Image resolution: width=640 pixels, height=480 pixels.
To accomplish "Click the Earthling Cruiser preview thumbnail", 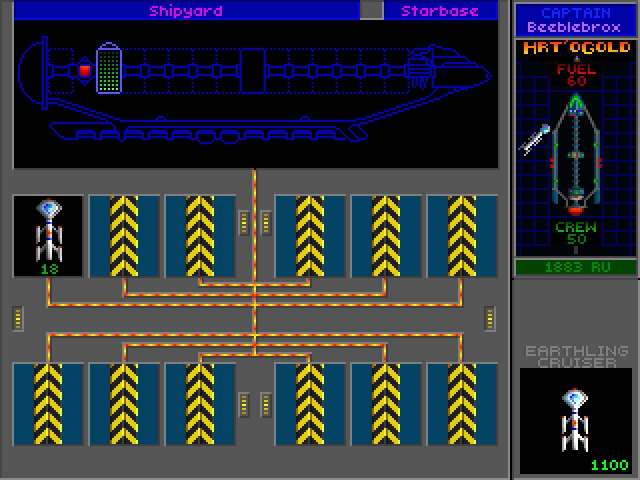I will tap(575, 420).
